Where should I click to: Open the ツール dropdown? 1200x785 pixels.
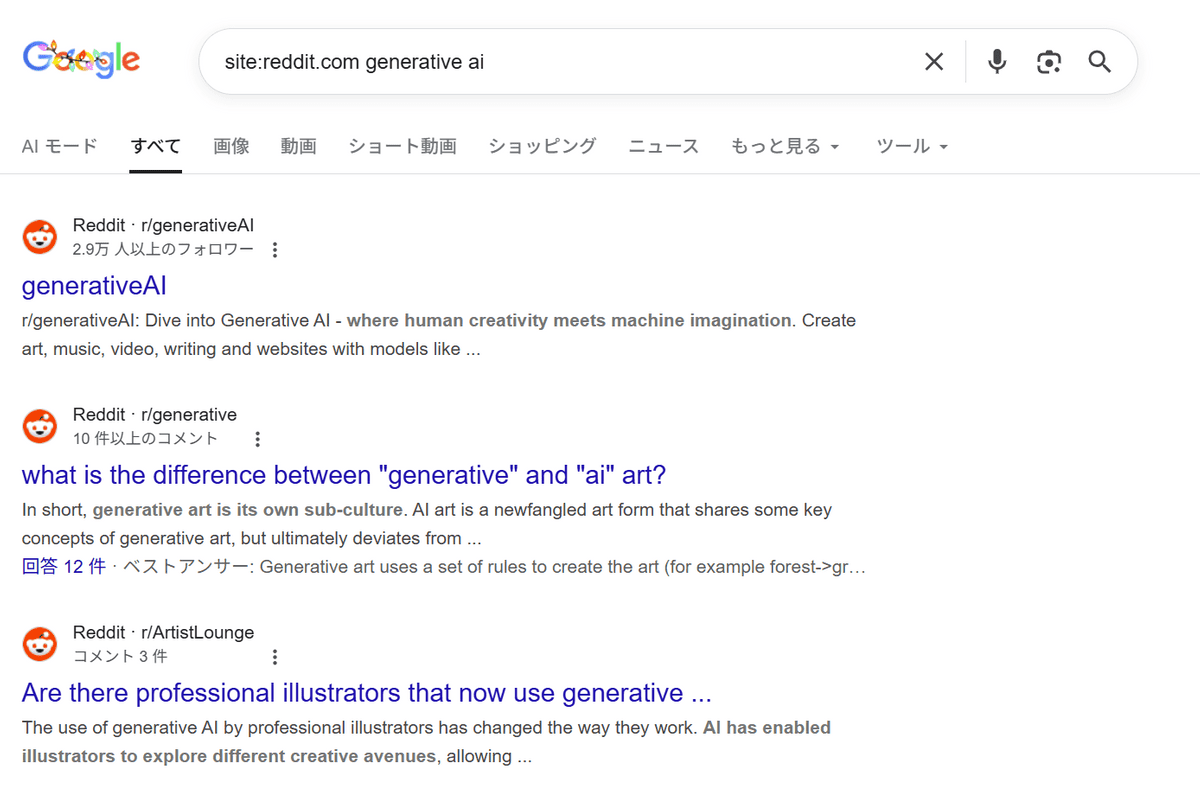(911, 146)
